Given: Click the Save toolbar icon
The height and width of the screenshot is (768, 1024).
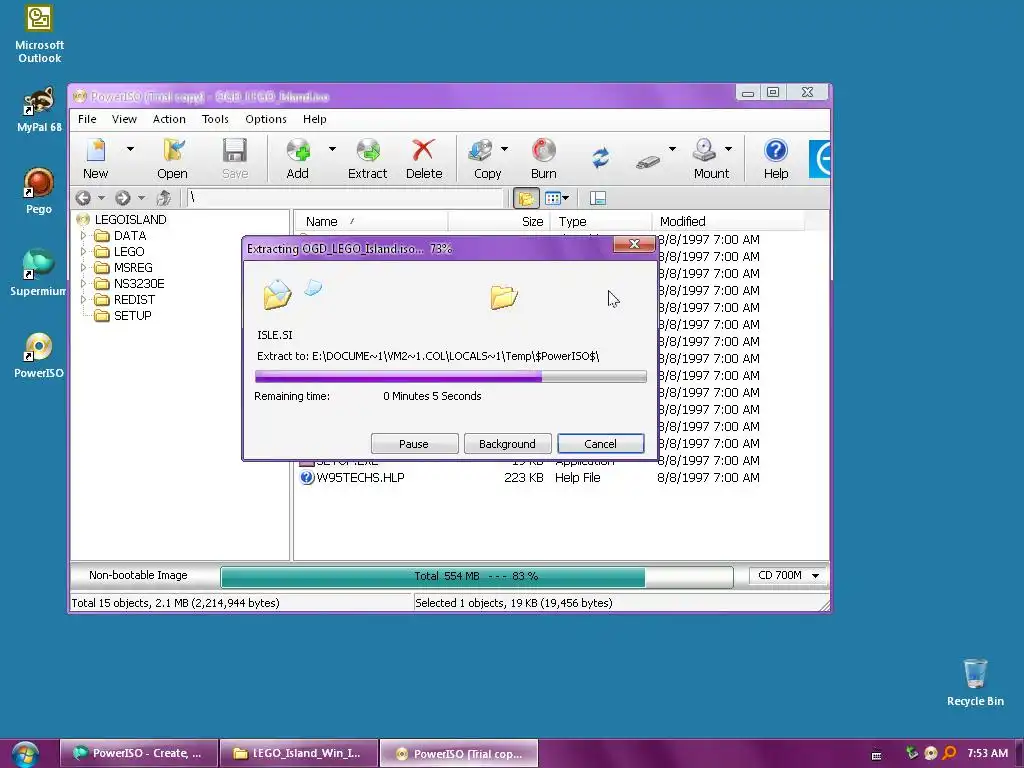Looking at the screenshot, I should pyautogui.click(x=234, y=159).
